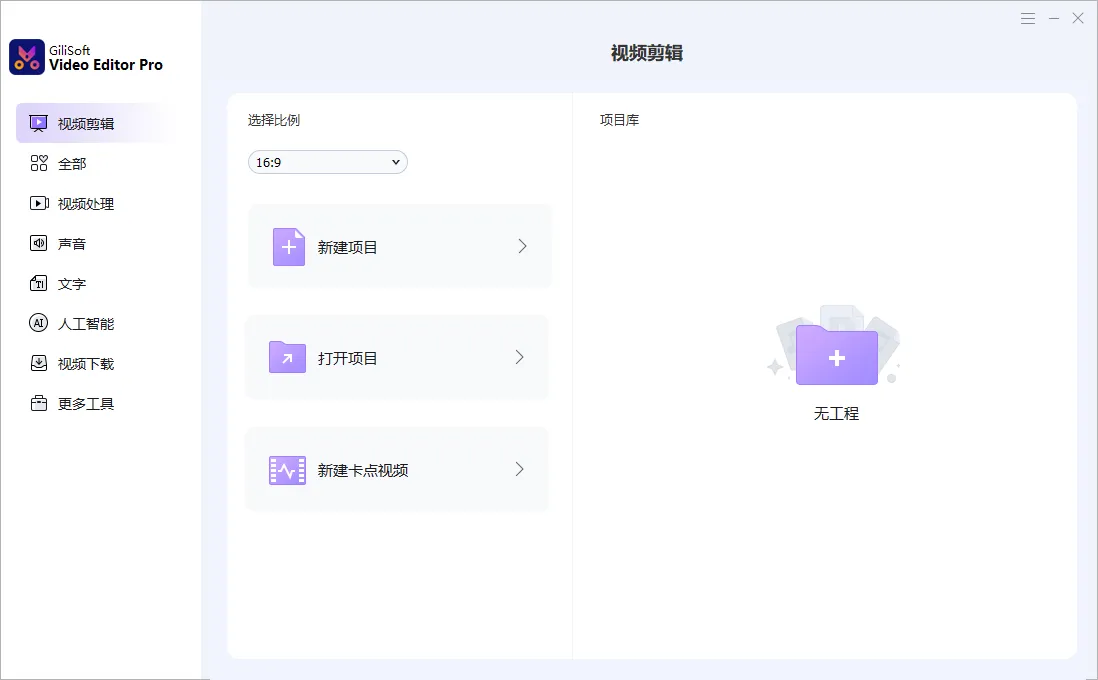This screenshot has height=680, width=1098.
Task: Click the GiliSoft Video Editor Pro logo
Action: pos(27,57)
